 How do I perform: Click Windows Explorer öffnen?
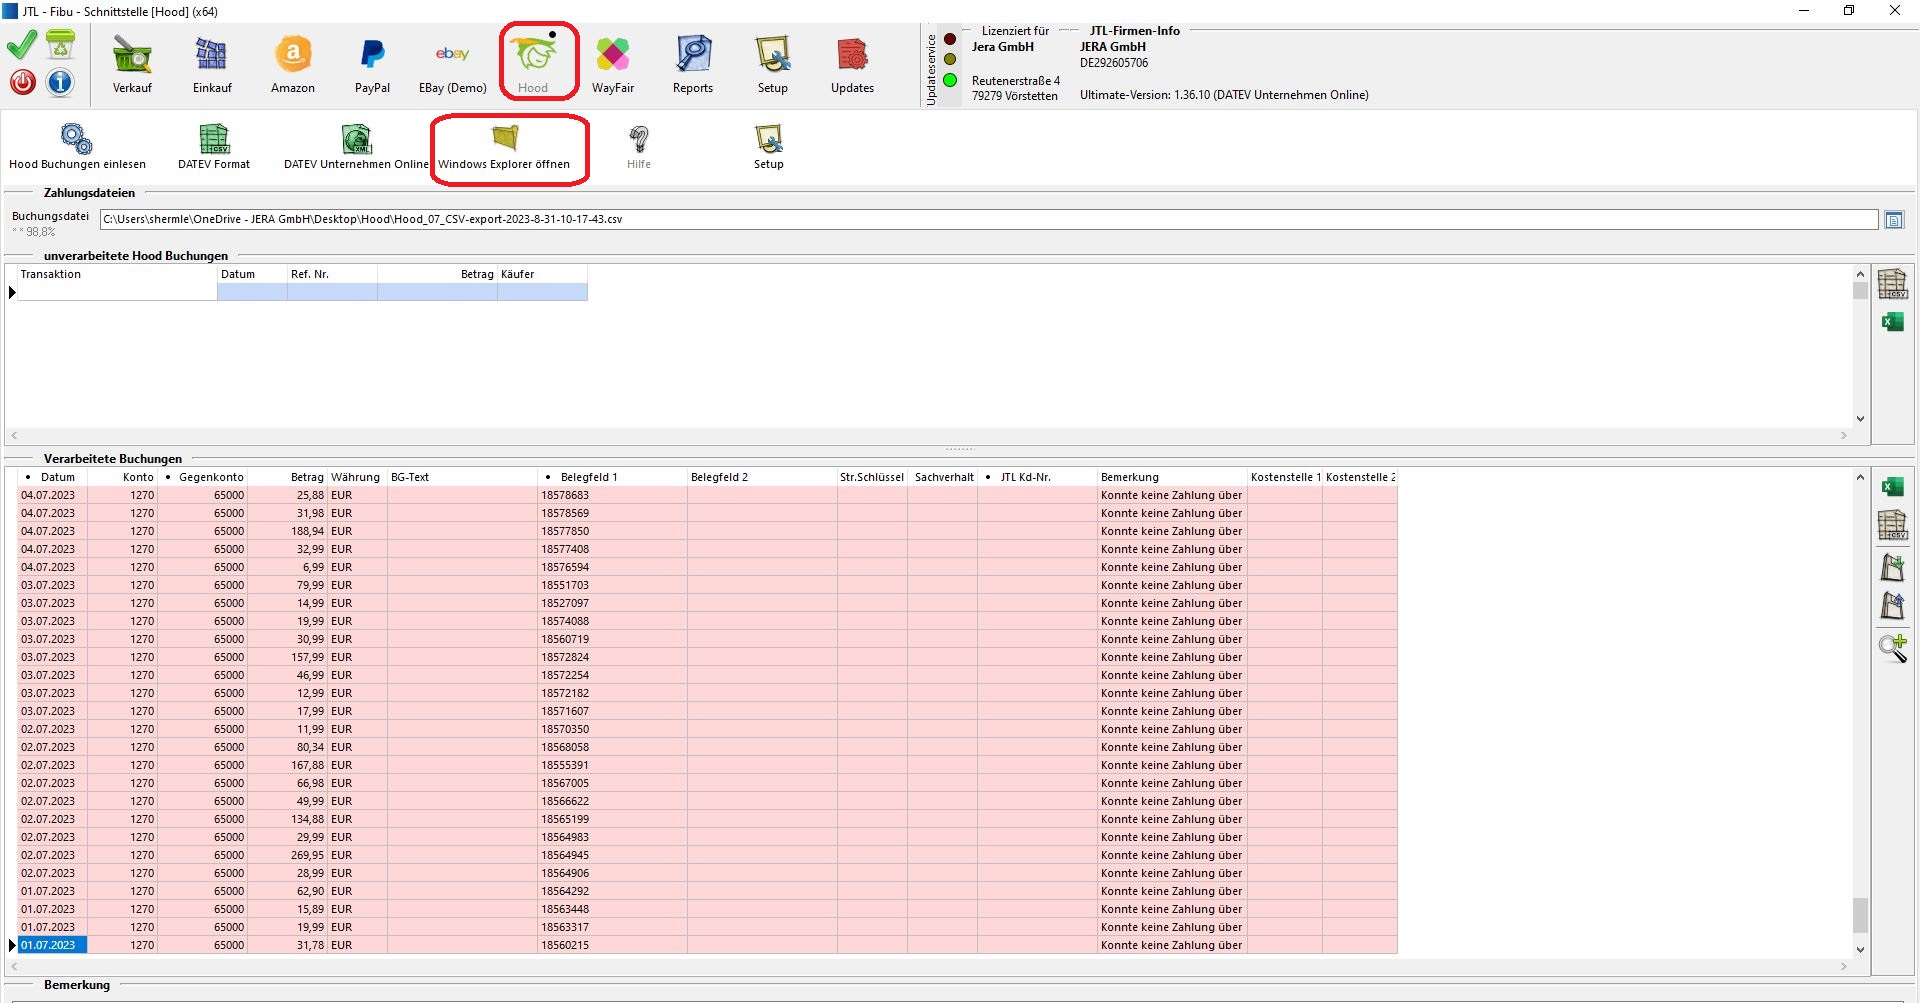[x=504, y=147]
